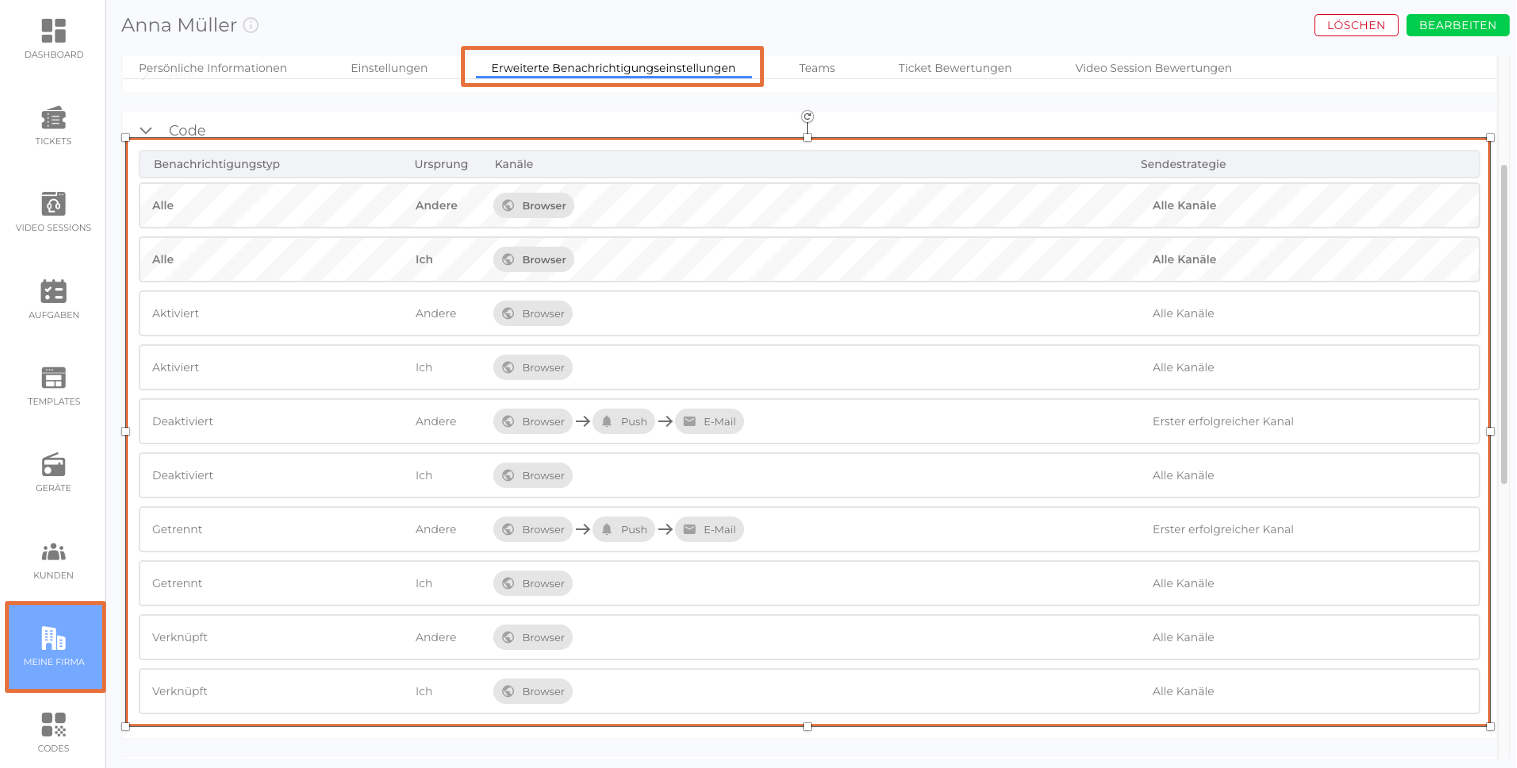Open Video Sessions sidebar icon
Image resolution: width=1517 pixels, height=768 pixels.
[53, 211]
